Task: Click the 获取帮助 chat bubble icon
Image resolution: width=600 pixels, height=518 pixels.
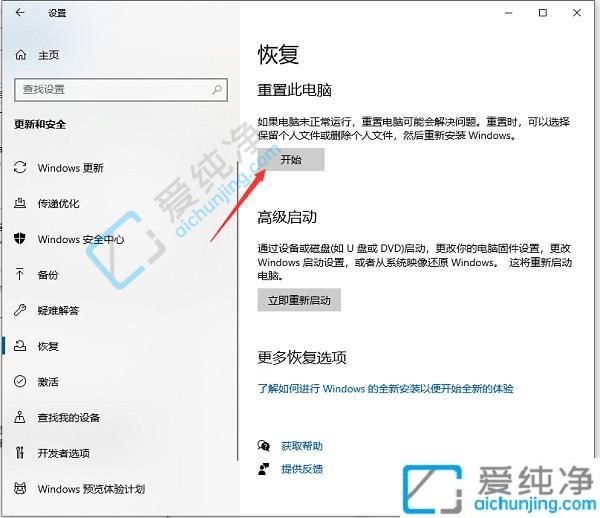Action: click(x=264, y=446)
